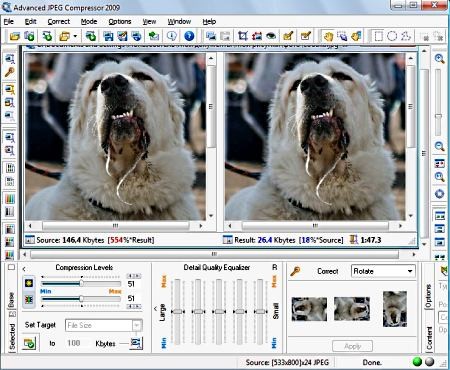This screenshot has height=370, width=450.
Task: Click the open folder icon in the toolbar
Action: pos(14,36)
